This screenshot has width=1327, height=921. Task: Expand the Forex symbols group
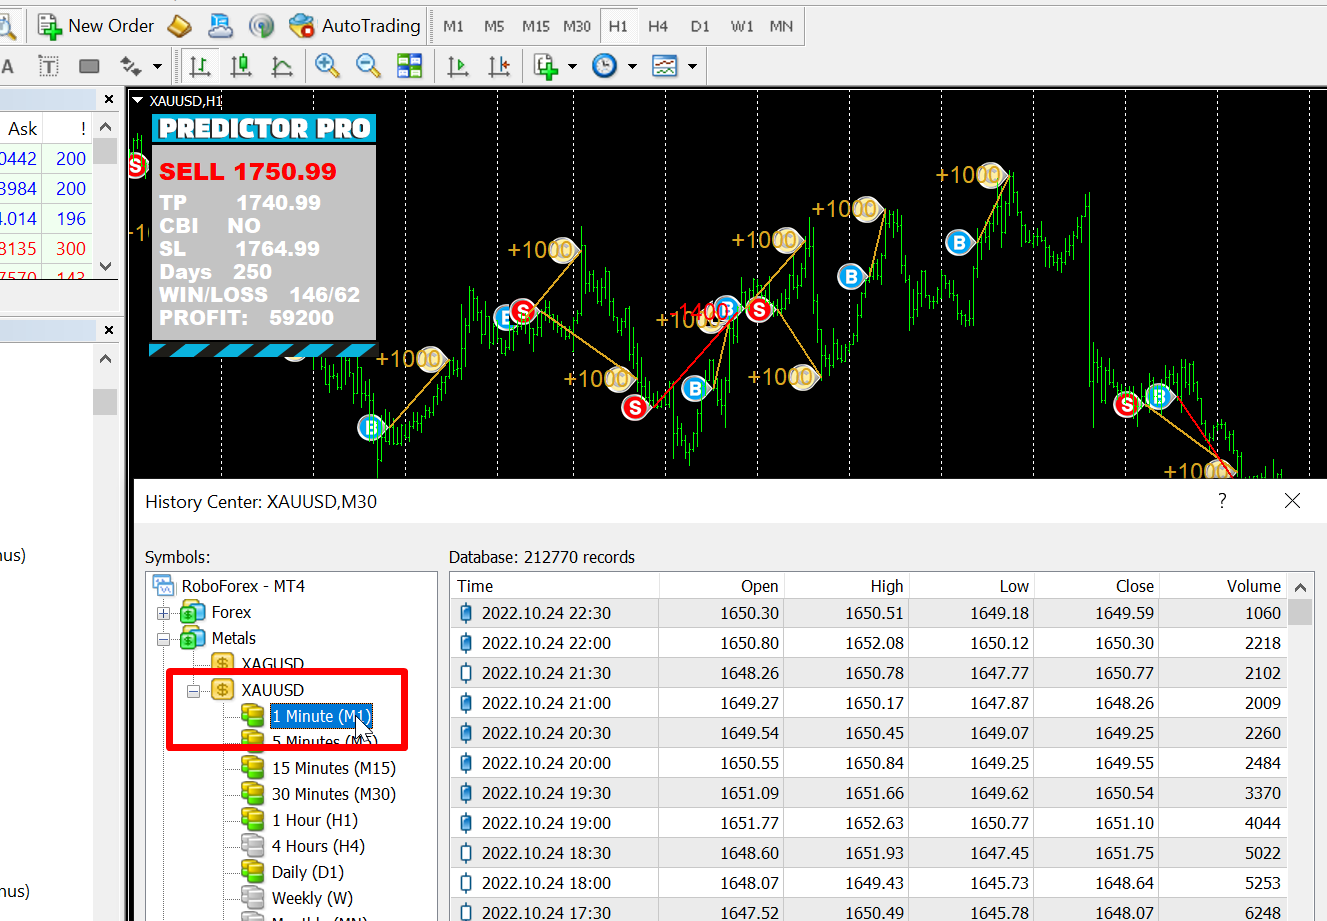164,613
